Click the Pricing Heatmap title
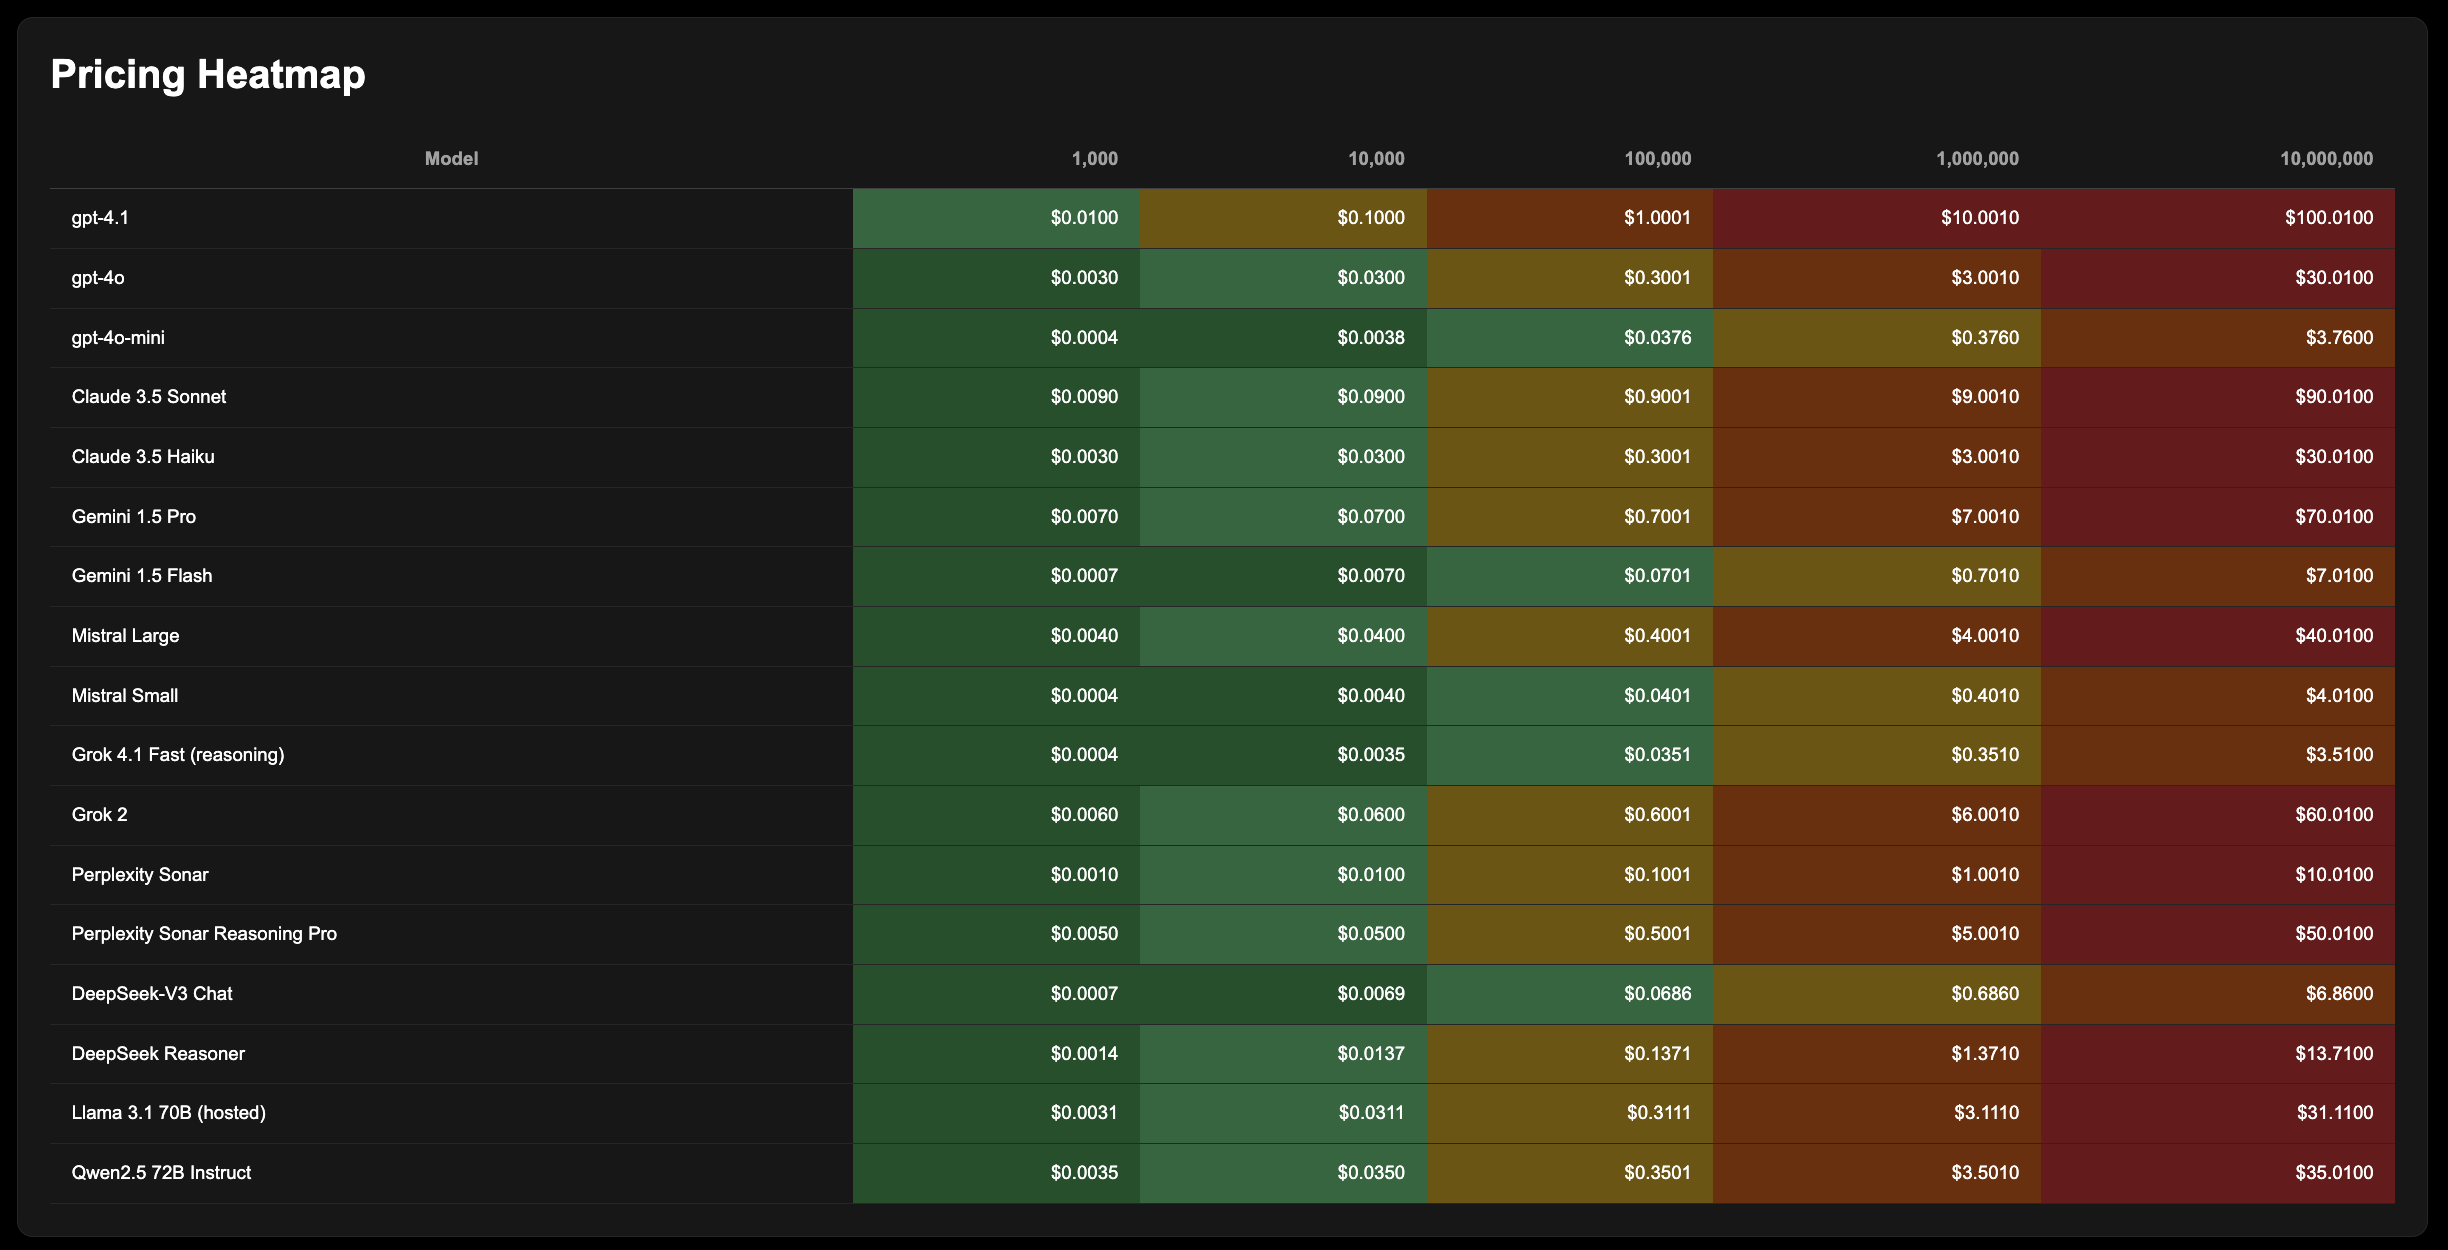The width and height of the screenshot is (2448, 1250). pyautogui.click(x=208, y=75)
